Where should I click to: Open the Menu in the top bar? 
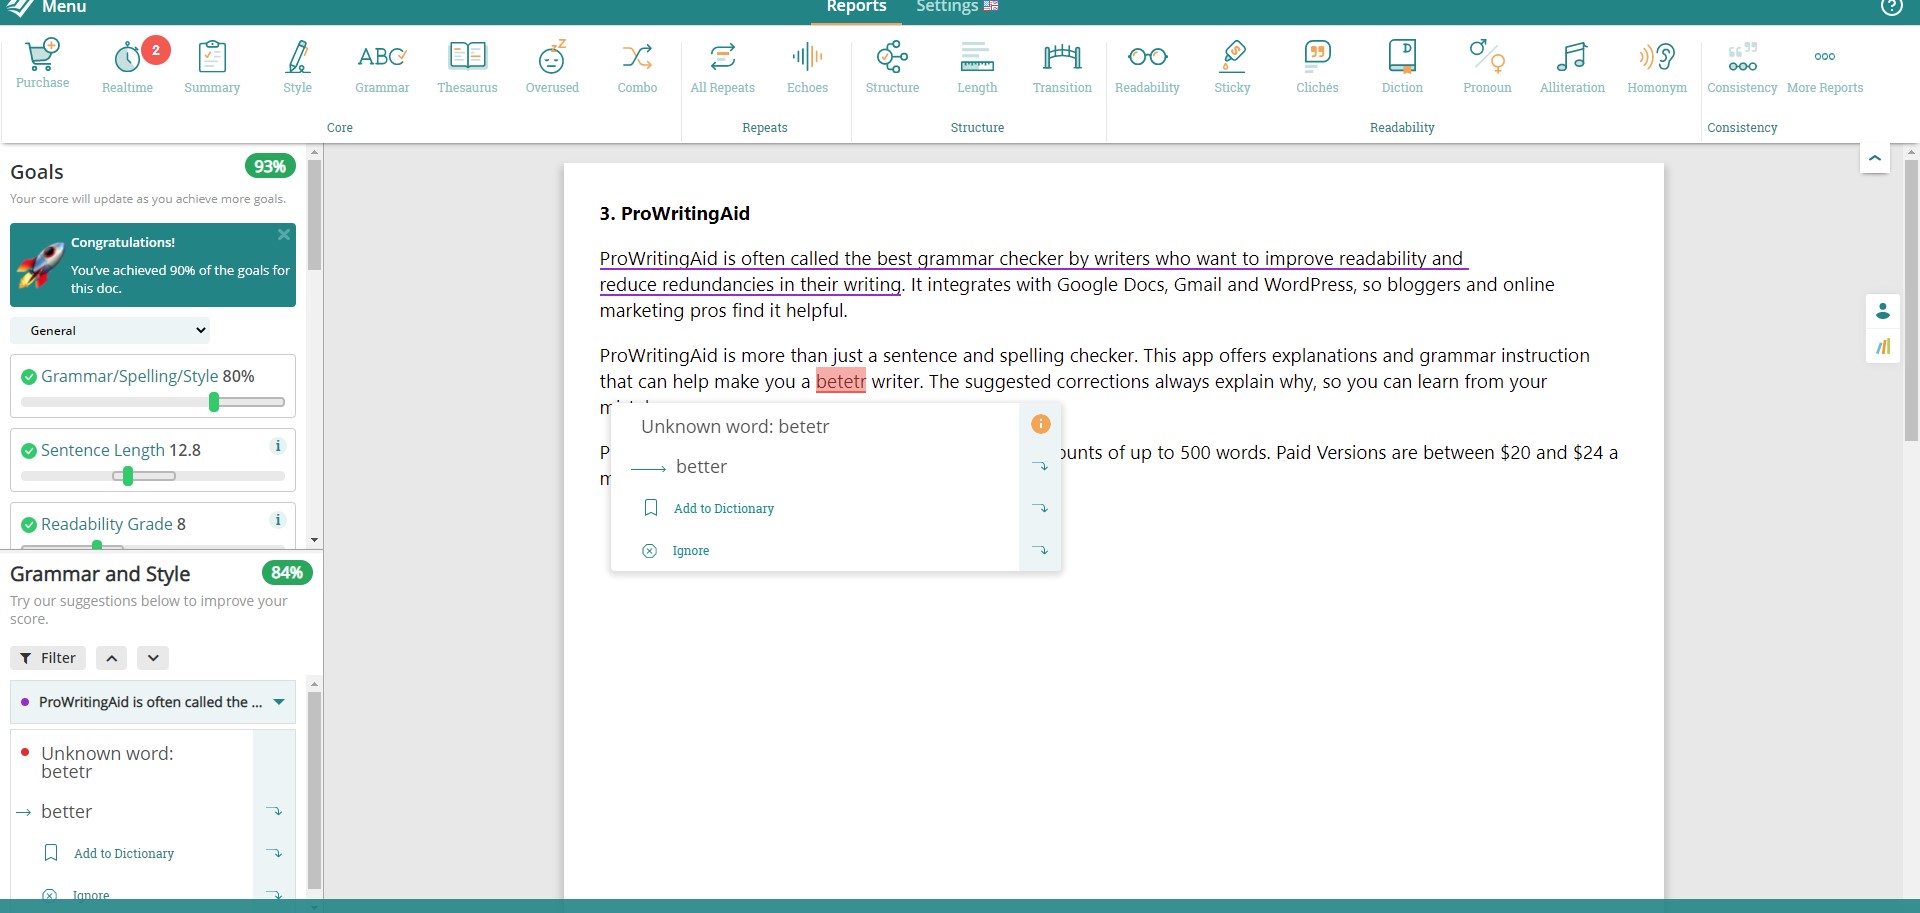coord(47,8)
